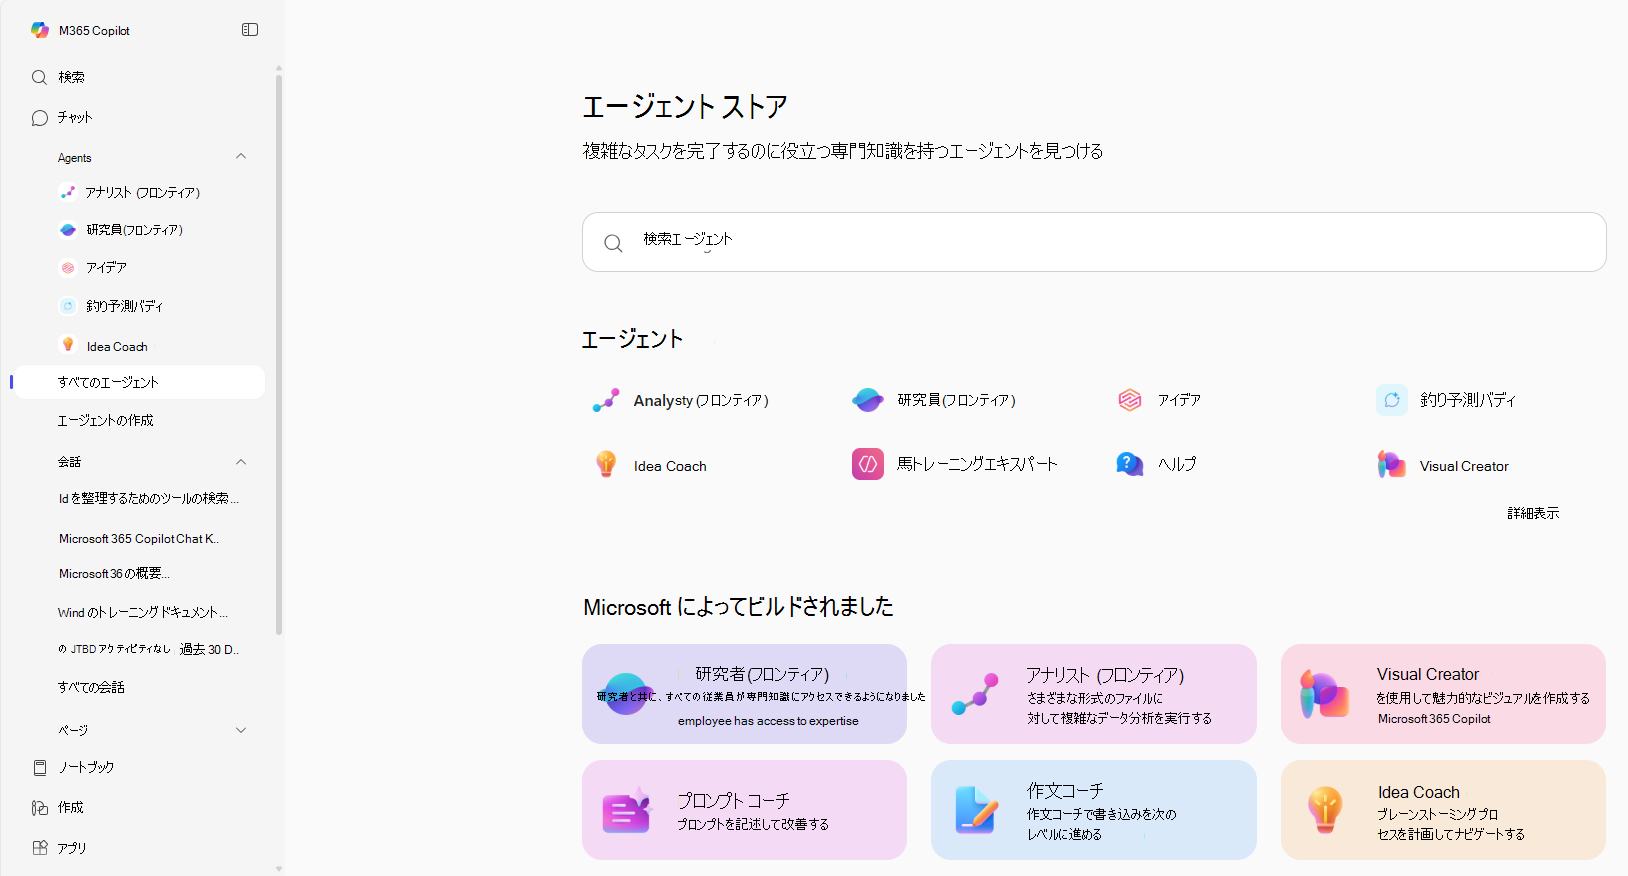Click アイデア text in sidebar

(x=106, y=268)
